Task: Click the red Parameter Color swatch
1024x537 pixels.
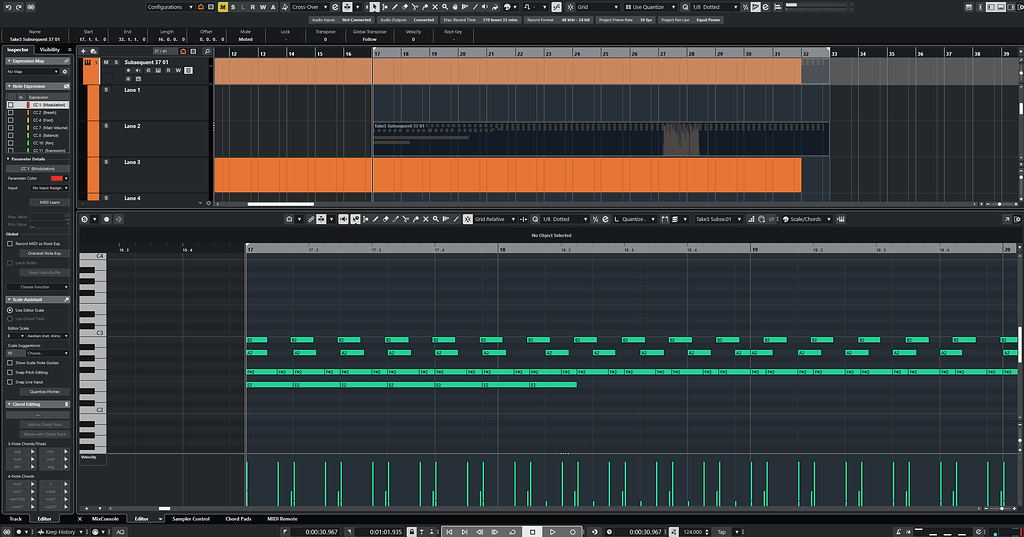Action: [x=57, y=178]
